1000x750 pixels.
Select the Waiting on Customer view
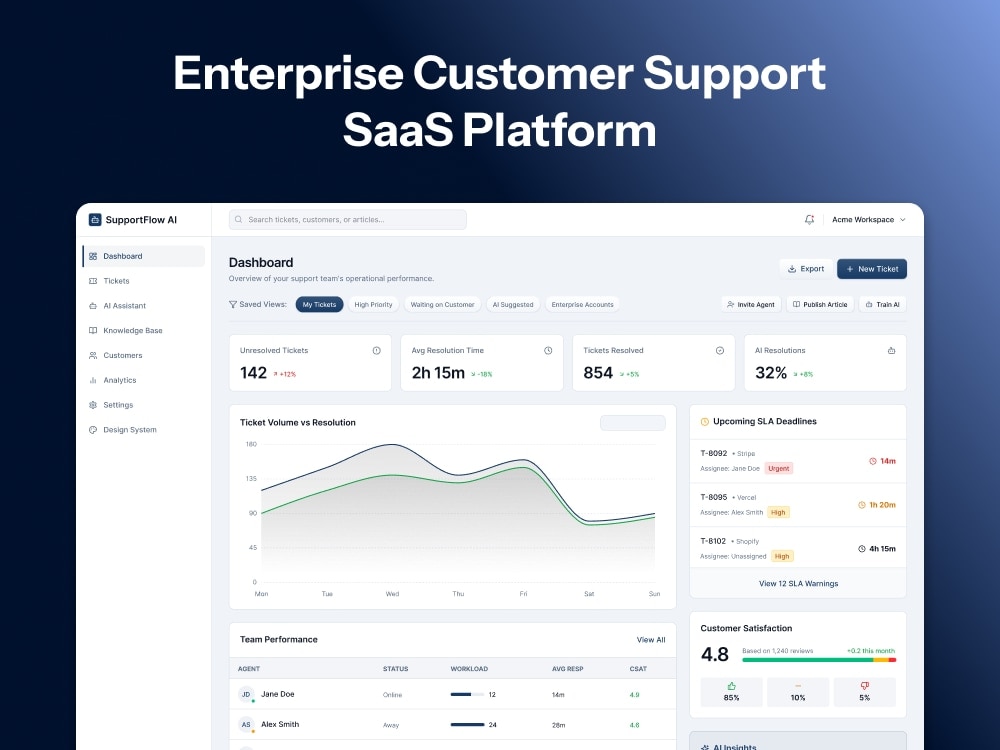pos(442,305)
